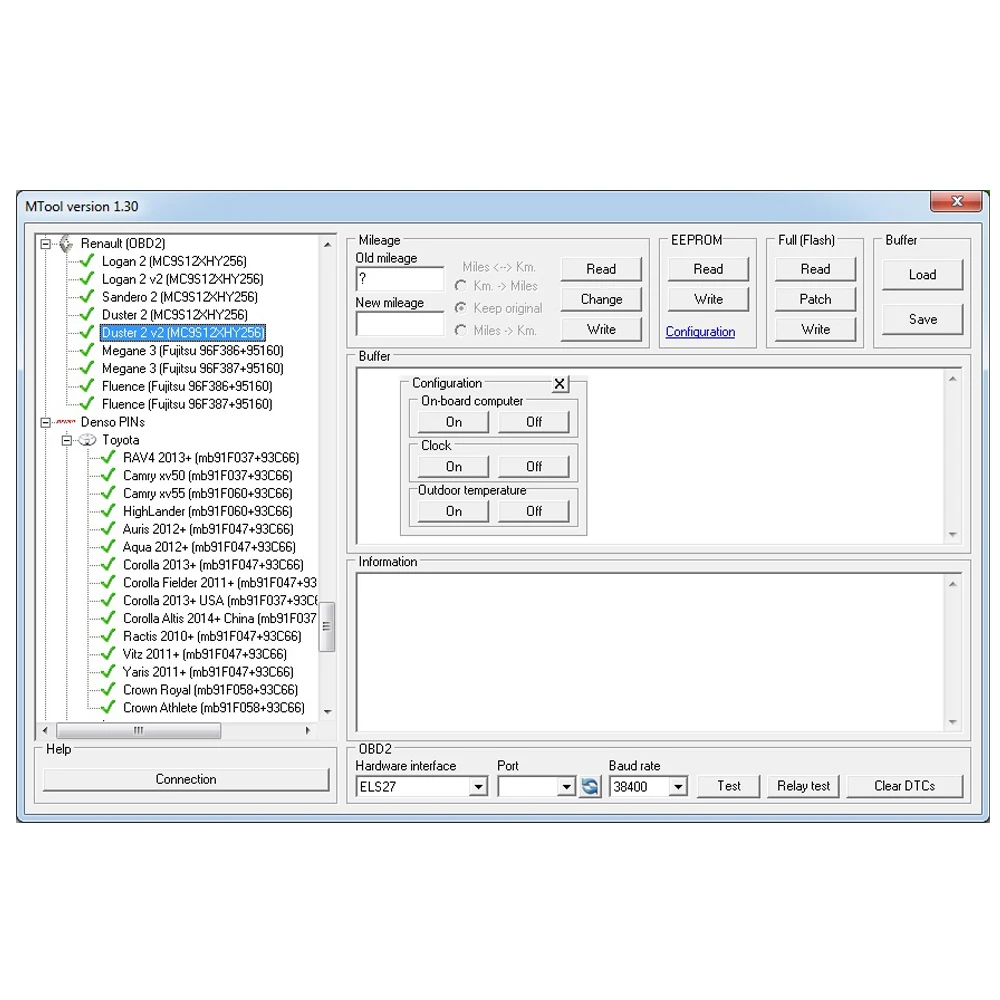Select Aqua 2012+ (mb91F047+93C66)
Viewport: 1000px width, 1000px height.
pyautogui.click(x=209, y=547)
